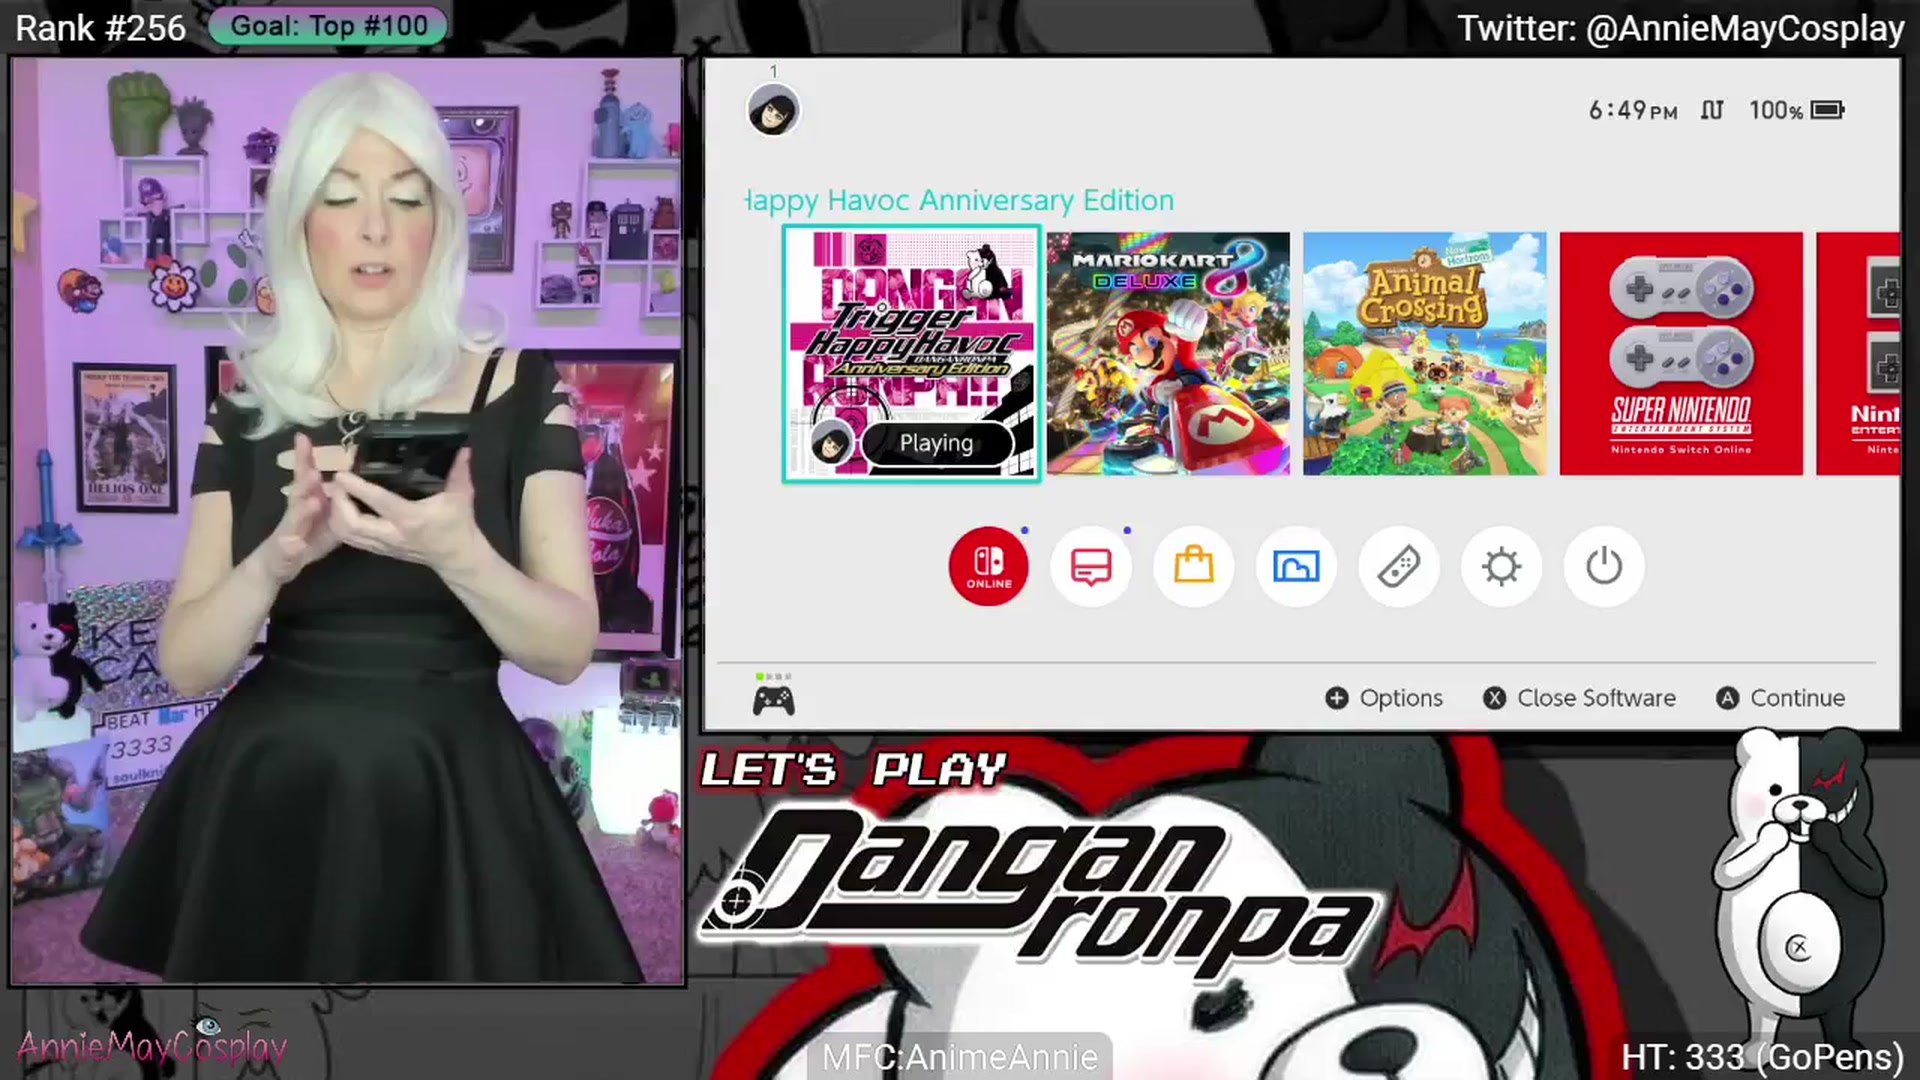Select the Animal Crossing game tile
This screenshot has height=1080, width=1920.
tap(1424, 354)
